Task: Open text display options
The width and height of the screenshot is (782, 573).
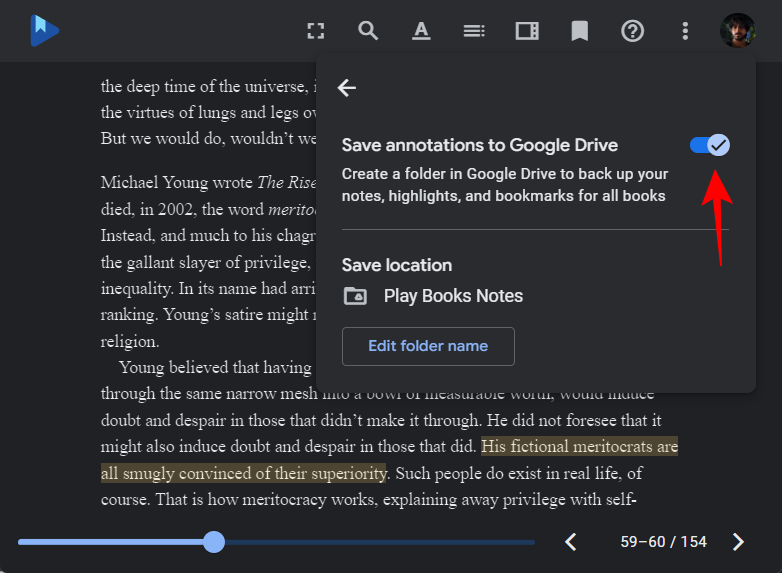Action: 421,31
